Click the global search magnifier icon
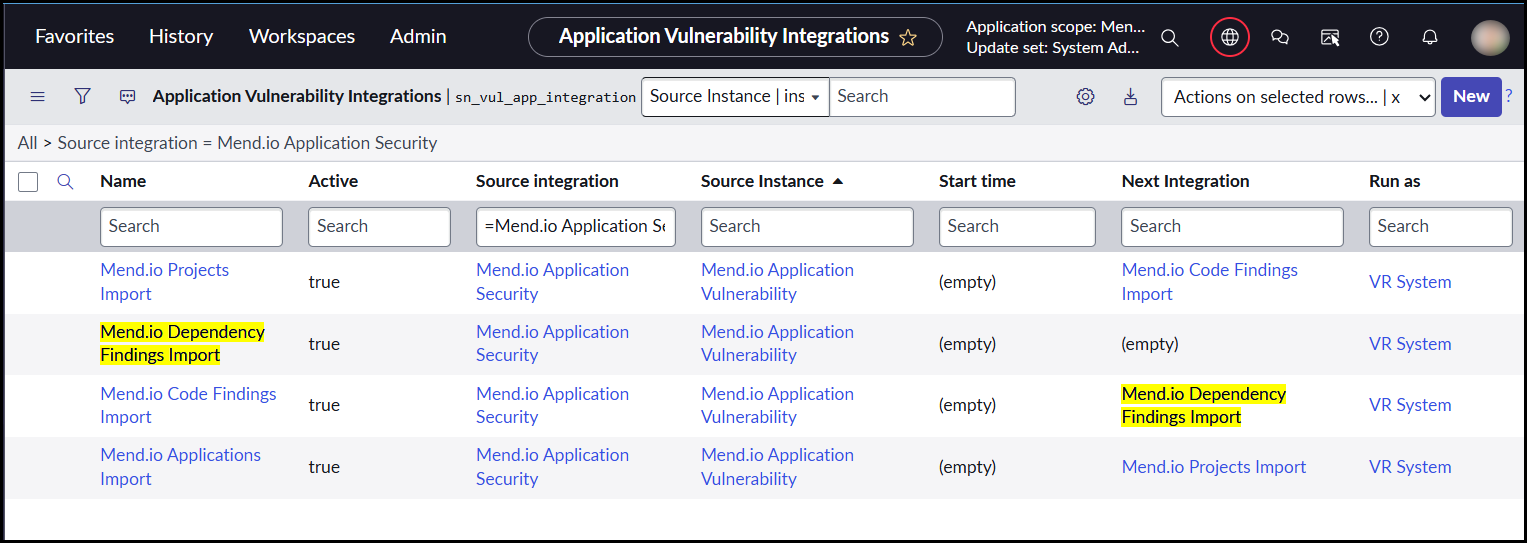 (1169, 37)
